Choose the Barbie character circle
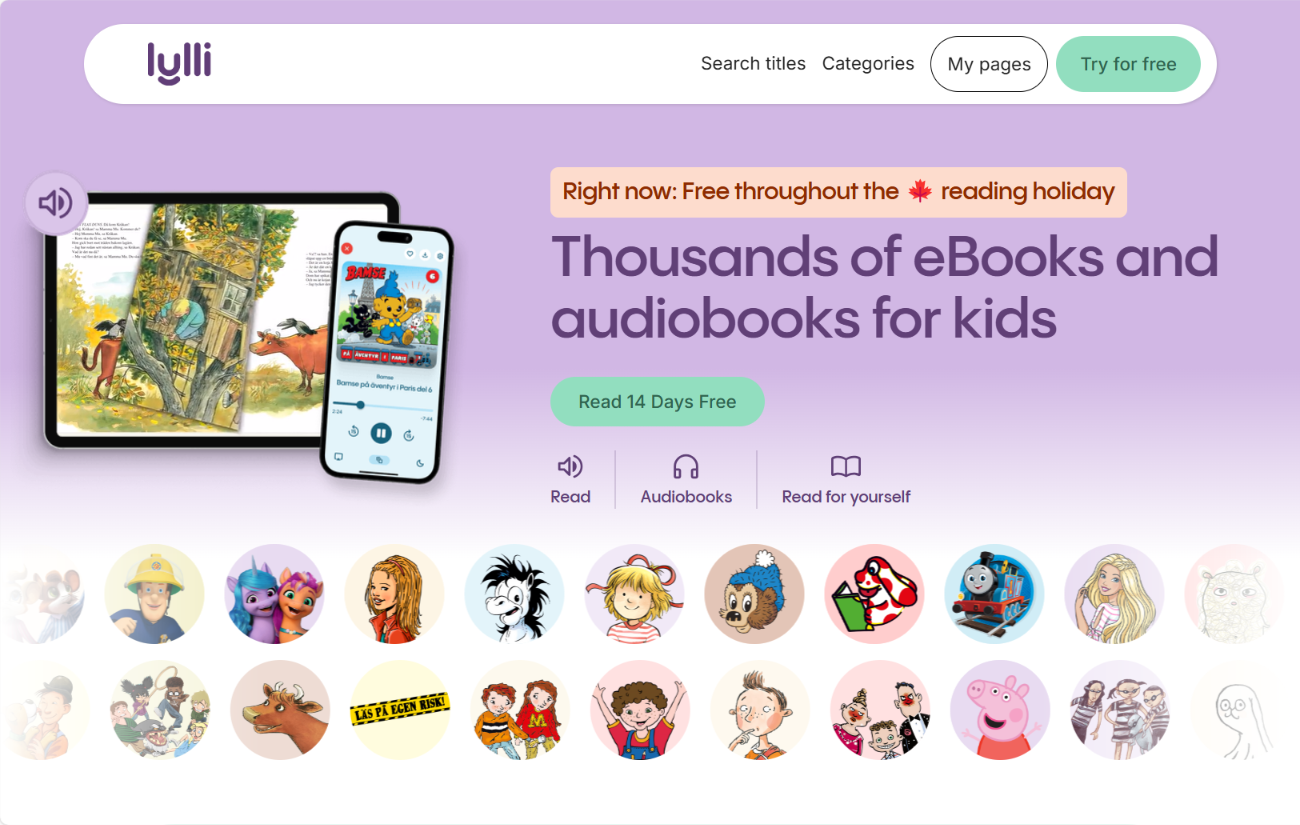1300x825 pixels. [x=1114, y=594]
